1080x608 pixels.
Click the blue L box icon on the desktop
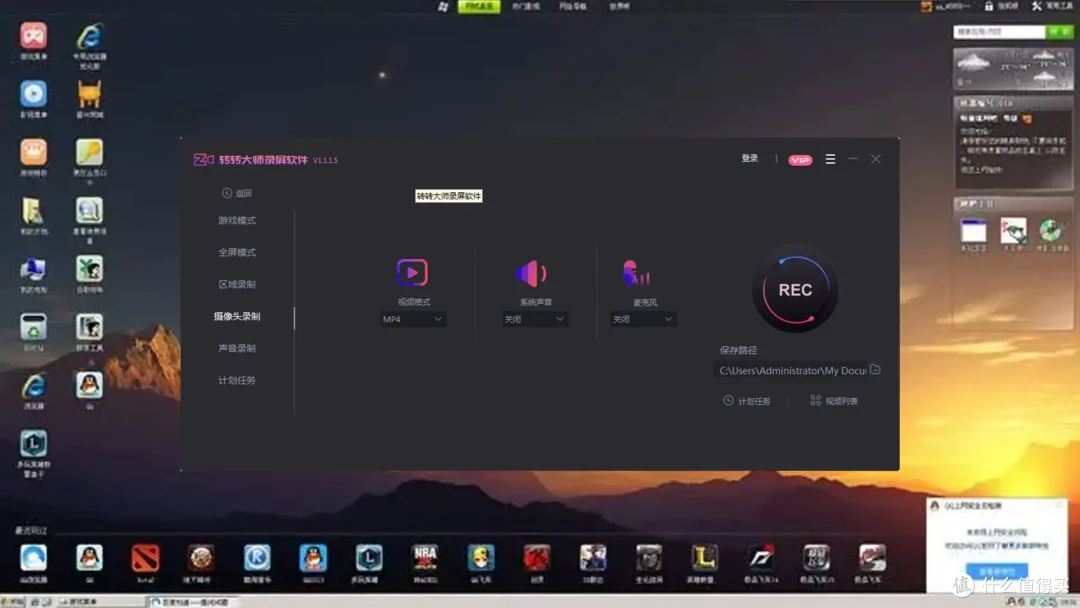[x=33, y=444]
